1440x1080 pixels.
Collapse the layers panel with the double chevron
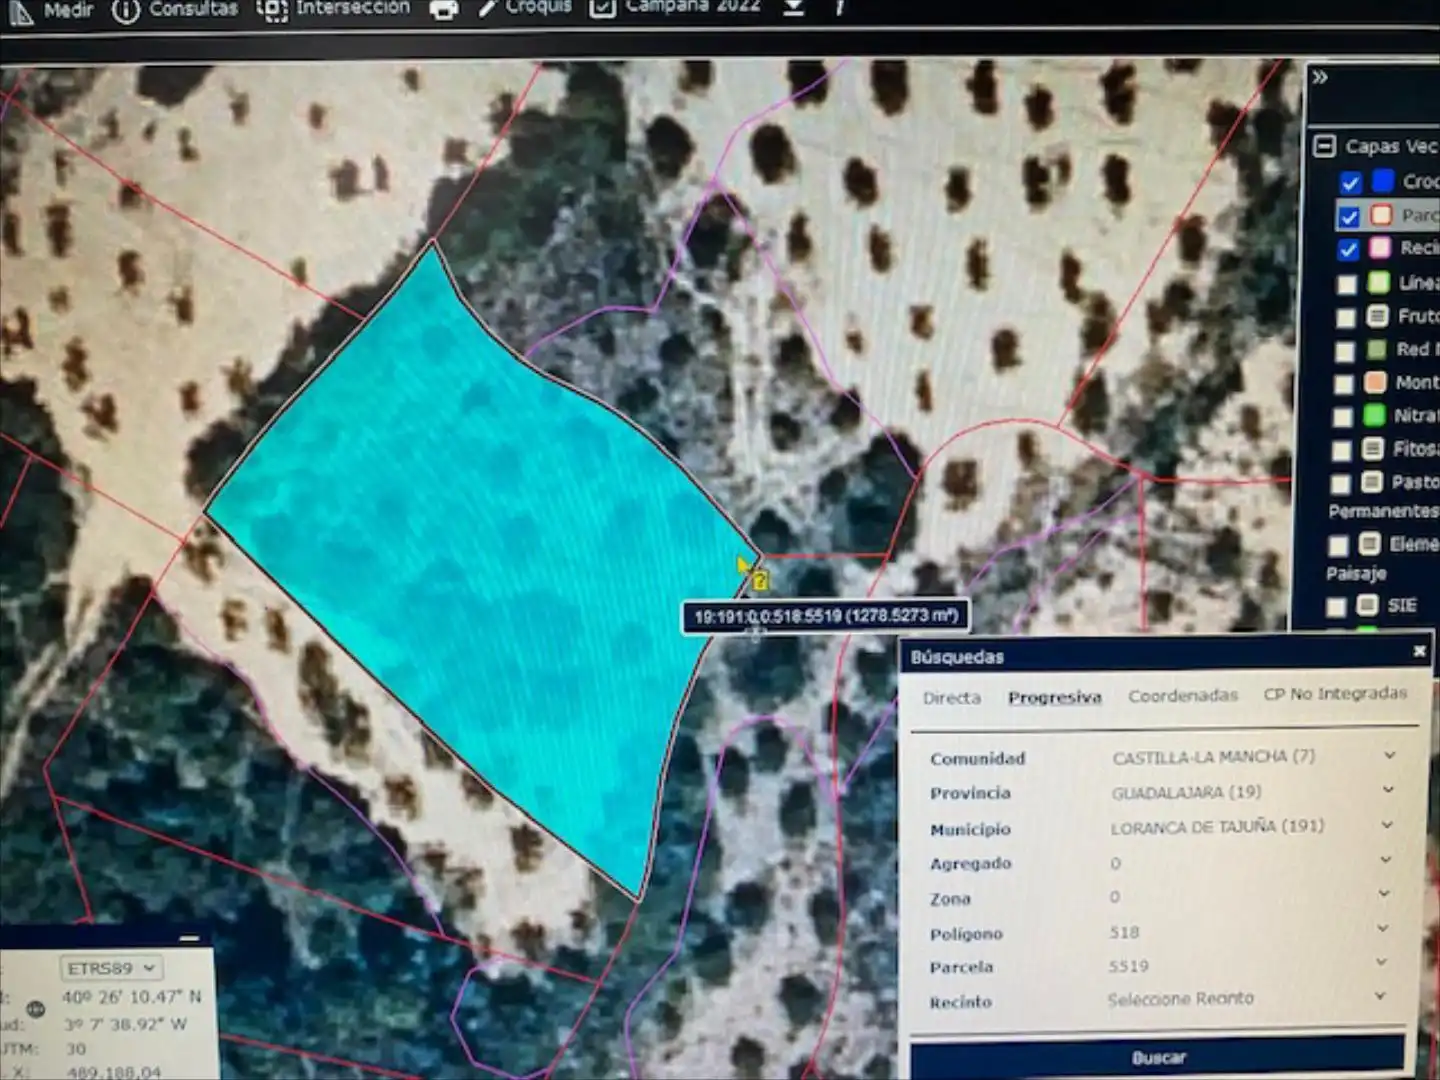tap(1320, 78)
